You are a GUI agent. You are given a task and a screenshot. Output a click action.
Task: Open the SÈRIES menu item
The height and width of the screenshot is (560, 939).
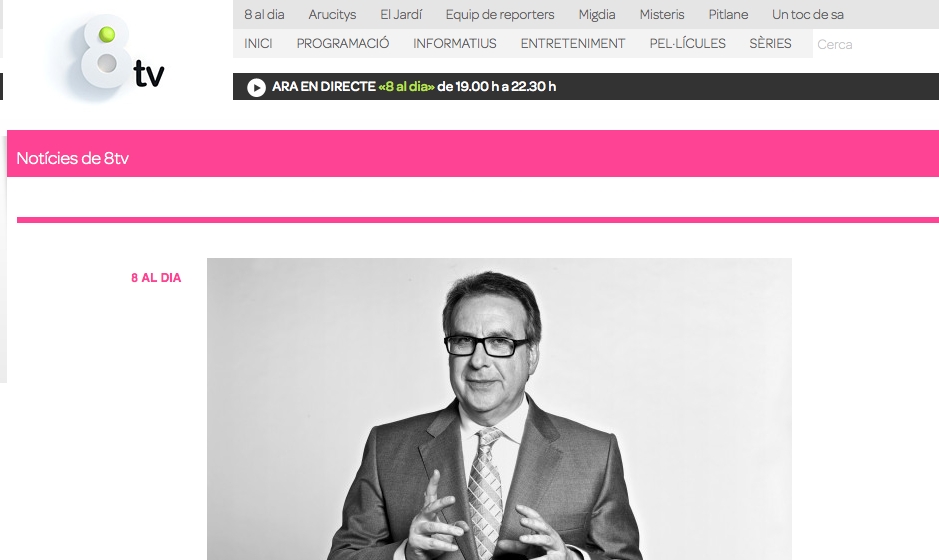click(770, 43)
